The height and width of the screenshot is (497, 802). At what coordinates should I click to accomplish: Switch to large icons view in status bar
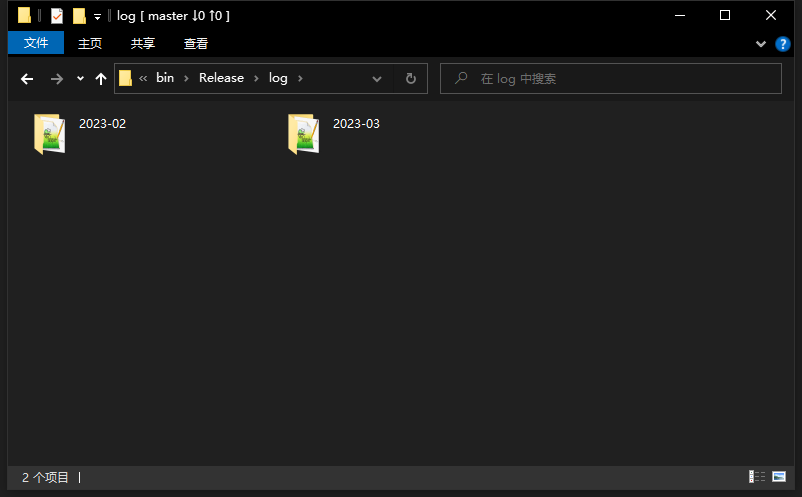click(x=779, y=478)
